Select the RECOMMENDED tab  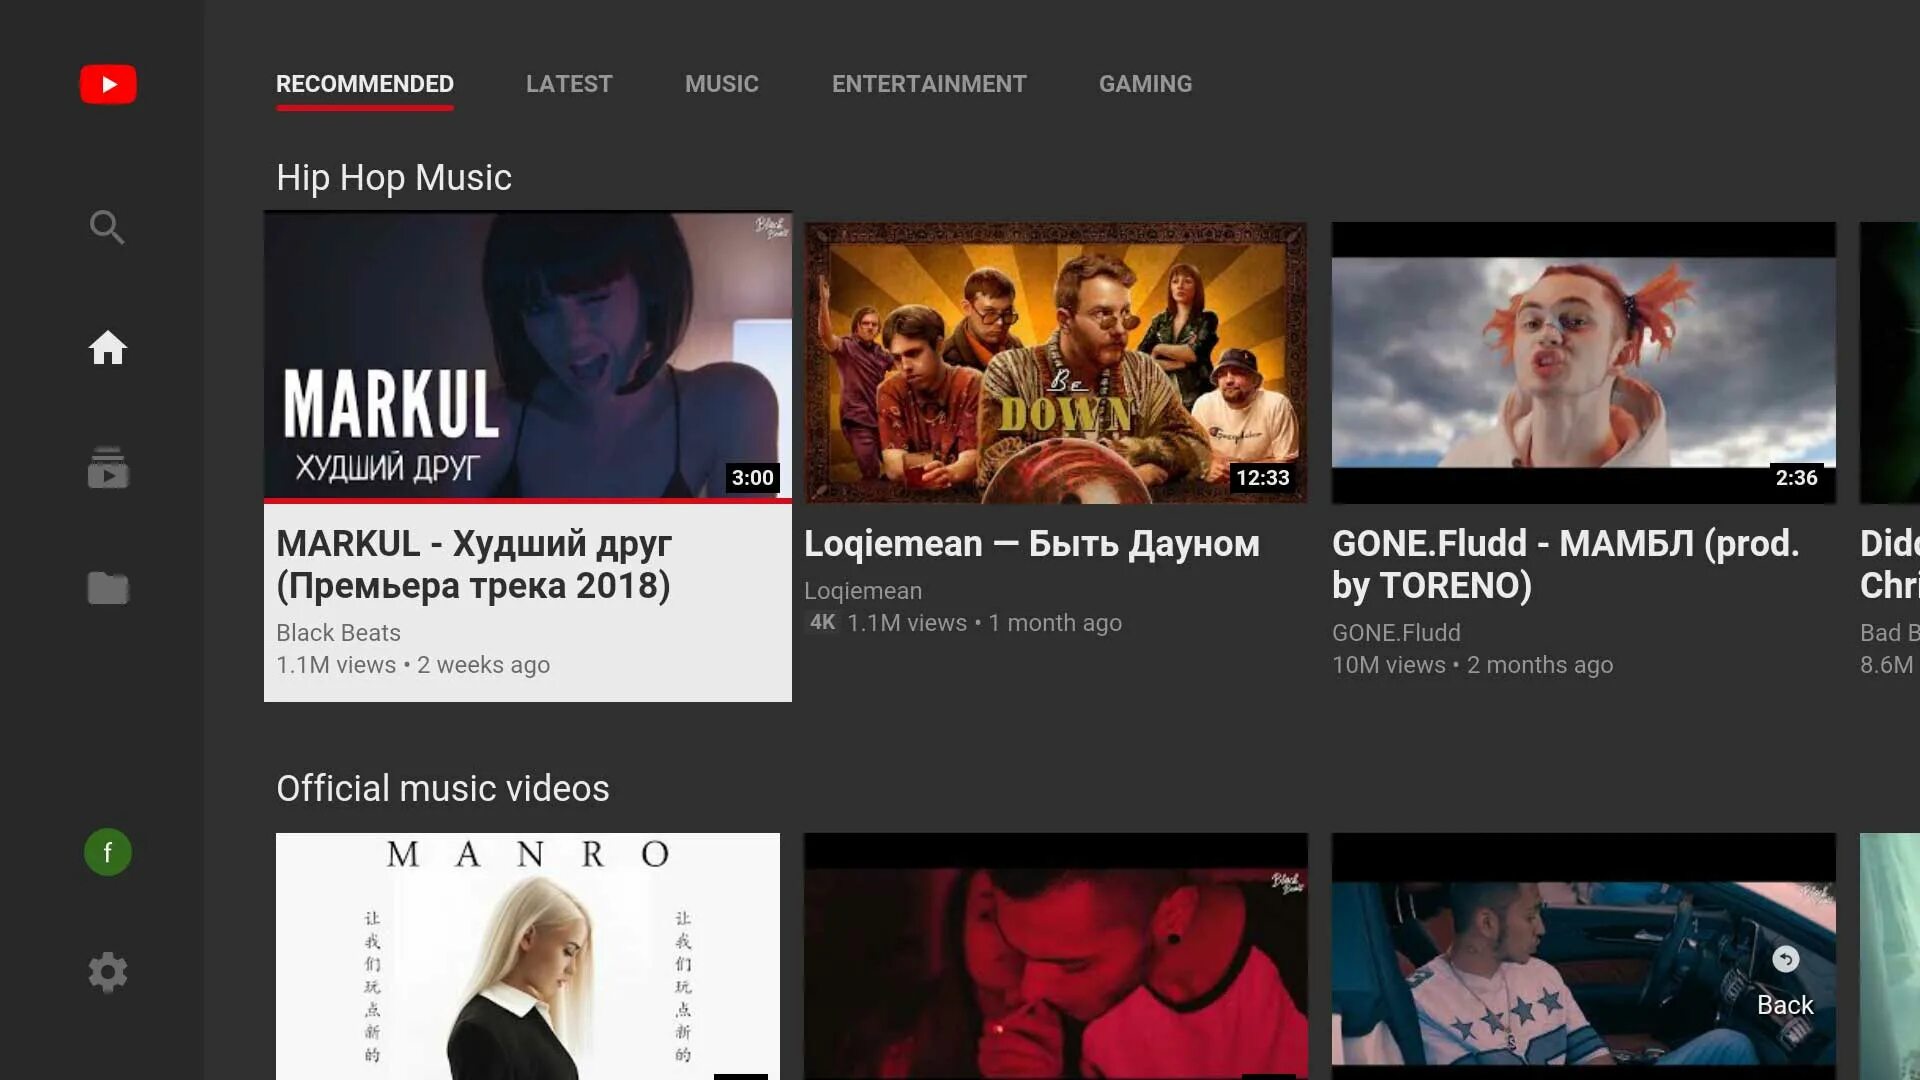(364, 83)
